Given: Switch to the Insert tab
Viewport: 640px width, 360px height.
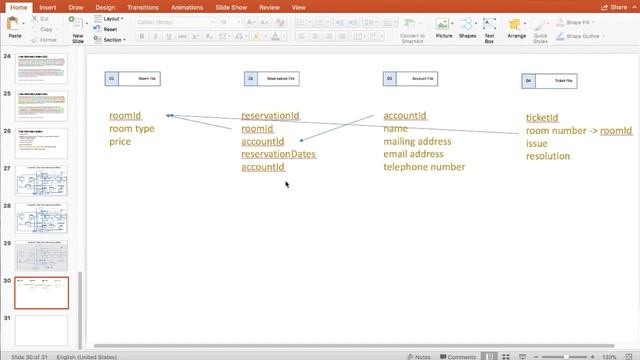Looking at the screenshot, I should tap(48, 7).
